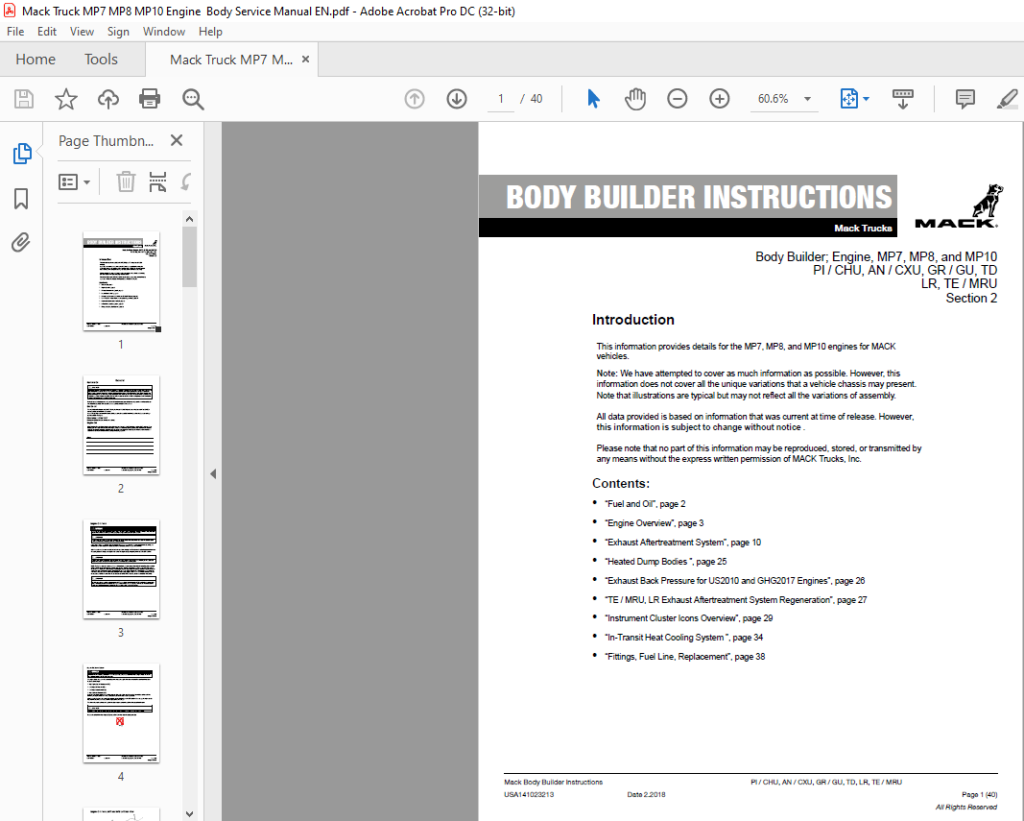Viewport: 1024px width, 821px height.
Task: Click the fit page tool icon
Action: point(848,99)
